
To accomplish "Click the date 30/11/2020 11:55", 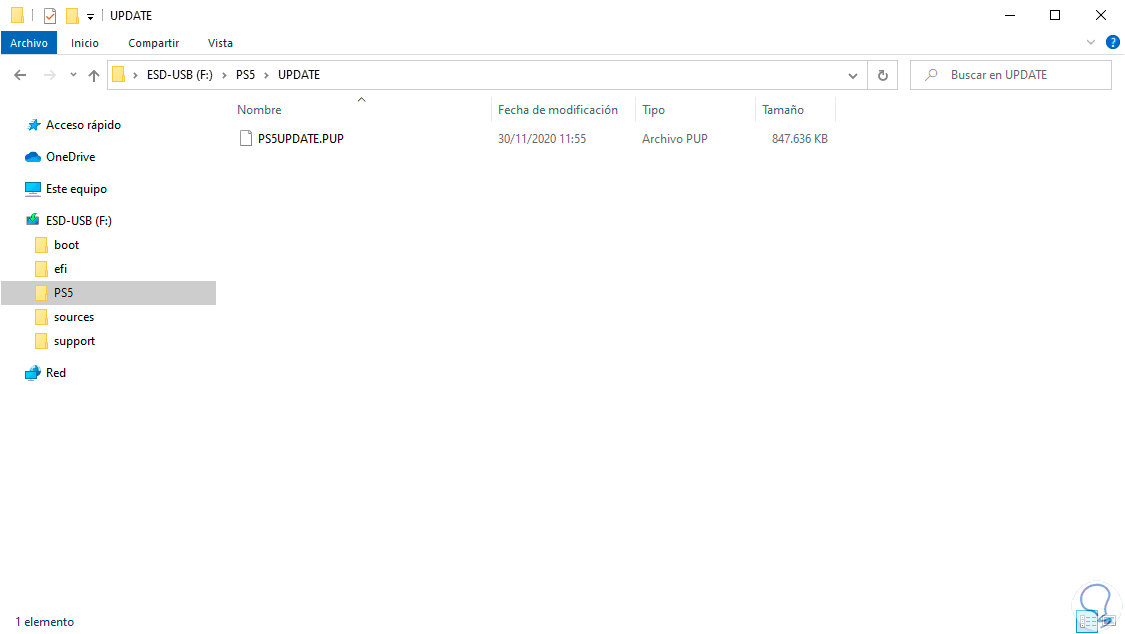I will pyautogui.click(x=542, y=138).
